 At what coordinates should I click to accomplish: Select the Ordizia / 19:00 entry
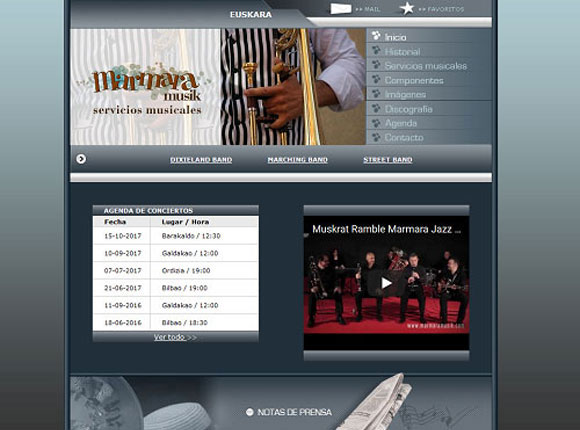186,271
